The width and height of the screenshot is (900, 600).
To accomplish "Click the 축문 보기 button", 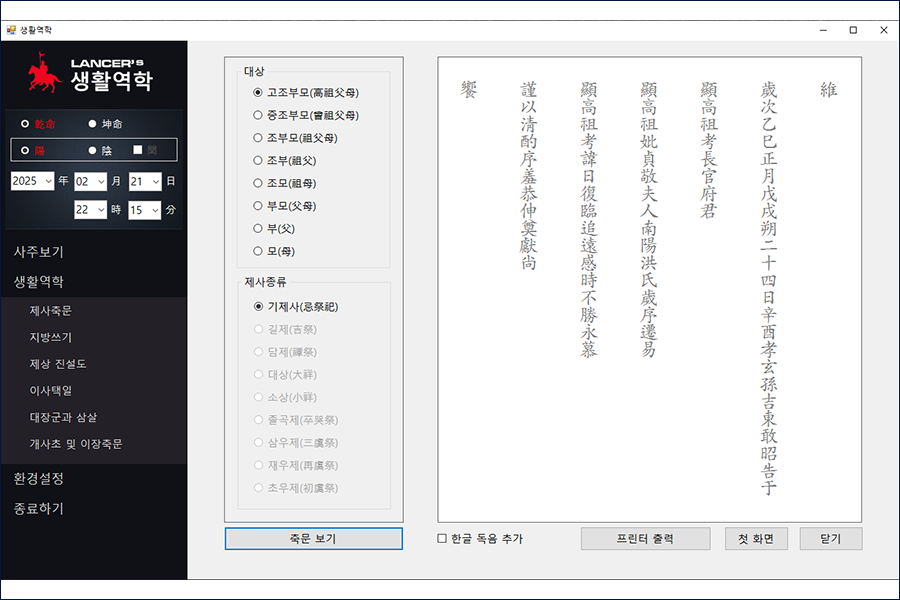I will 313,539.
